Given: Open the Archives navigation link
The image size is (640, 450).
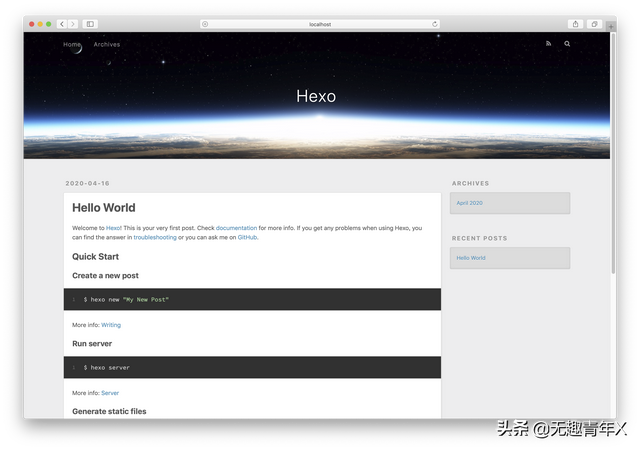Looking at the screenshot, I should tap(107, 44).
